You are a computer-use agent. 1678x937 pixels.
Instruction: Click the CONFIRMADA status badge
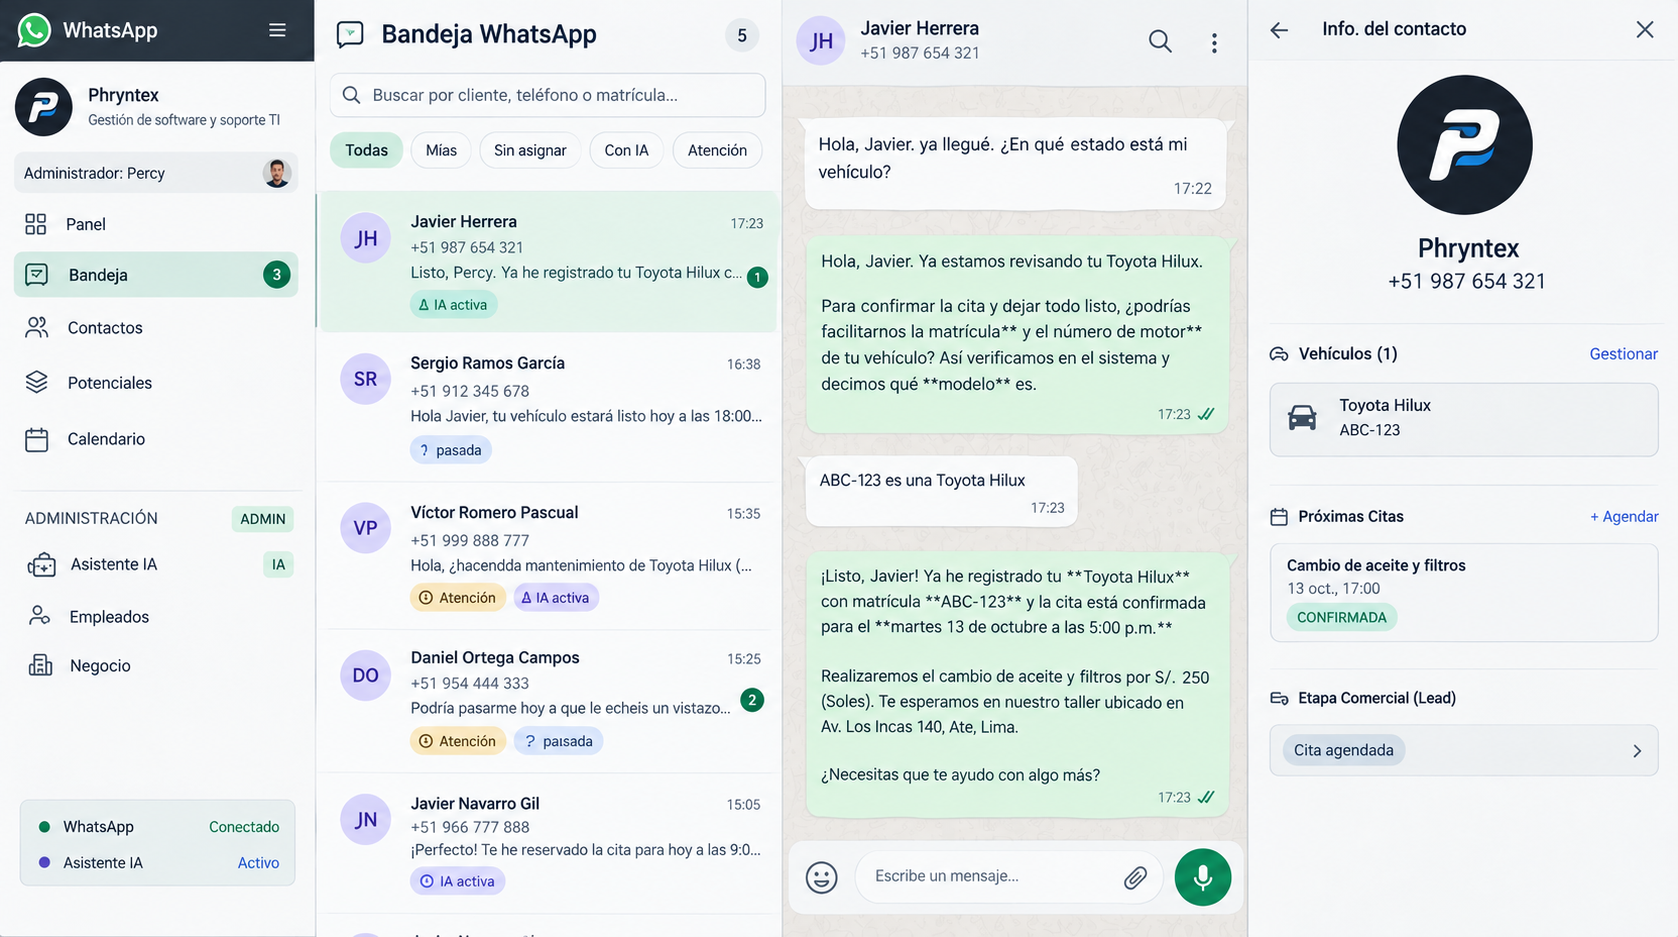click(1341, 618)
